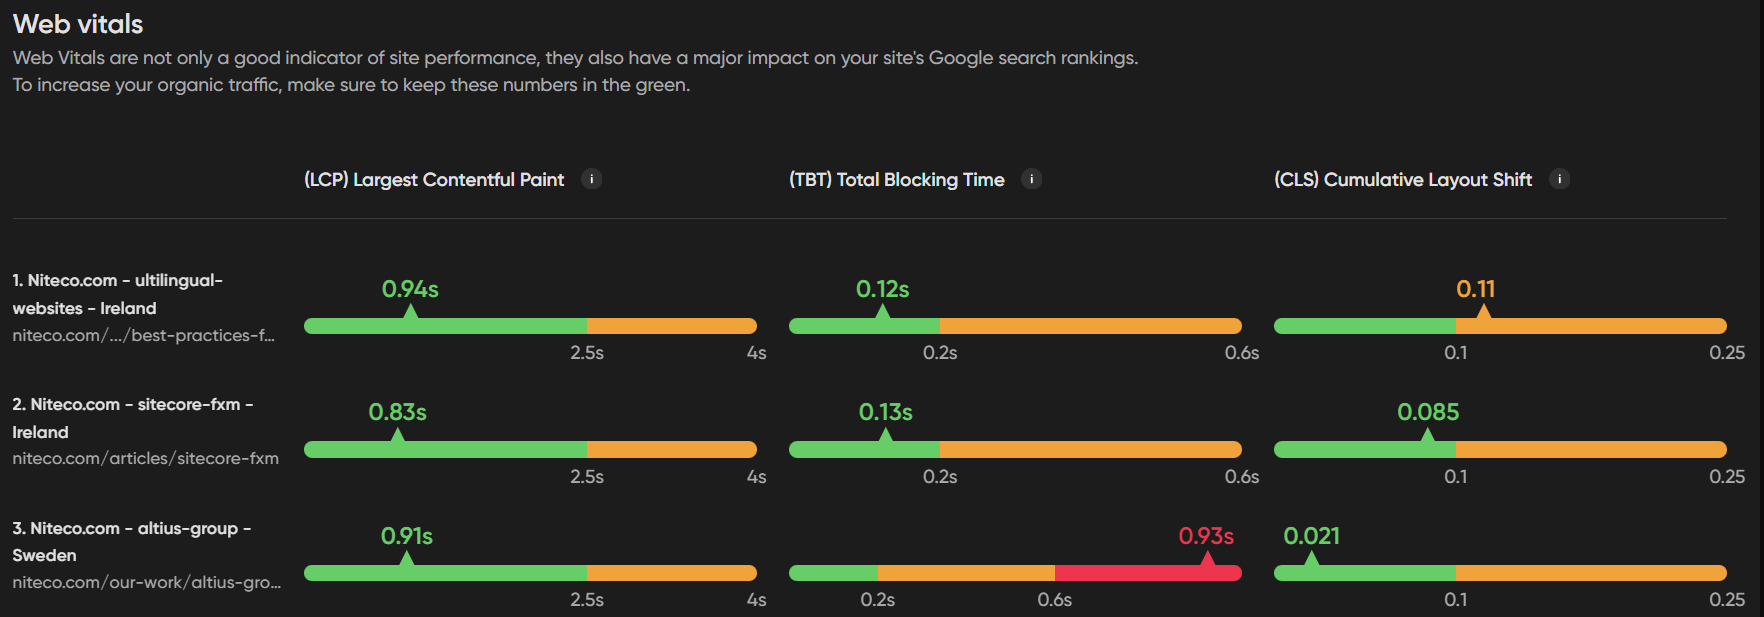Open the niteco.com/our-work/altius-gro link
The width and height of the screenshot is (1764, 617).
146,583
